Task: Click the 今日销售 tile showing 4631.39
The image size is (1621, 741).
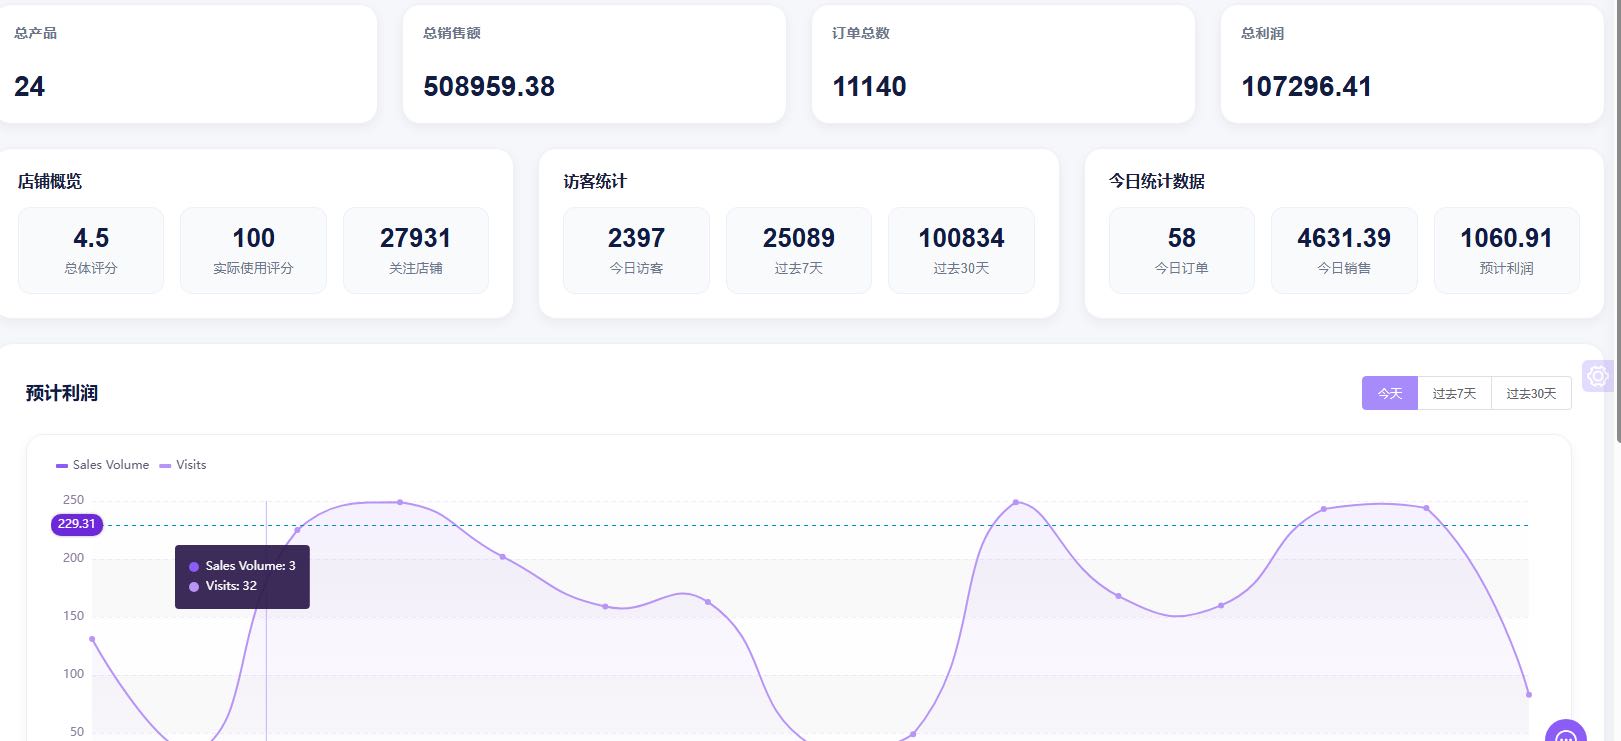Action: (x=1344, y=250)
